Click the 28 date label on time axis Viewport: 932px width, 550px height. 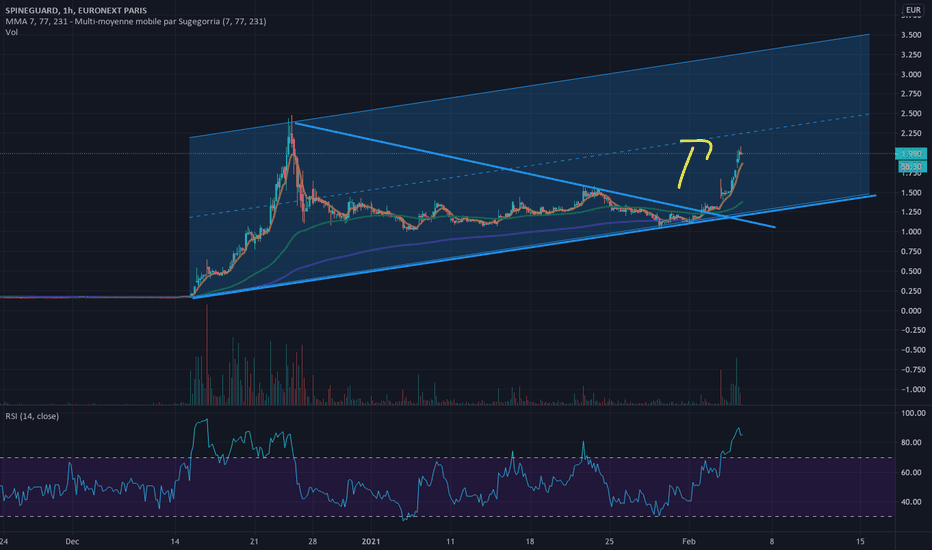click(x=313, y=542)
